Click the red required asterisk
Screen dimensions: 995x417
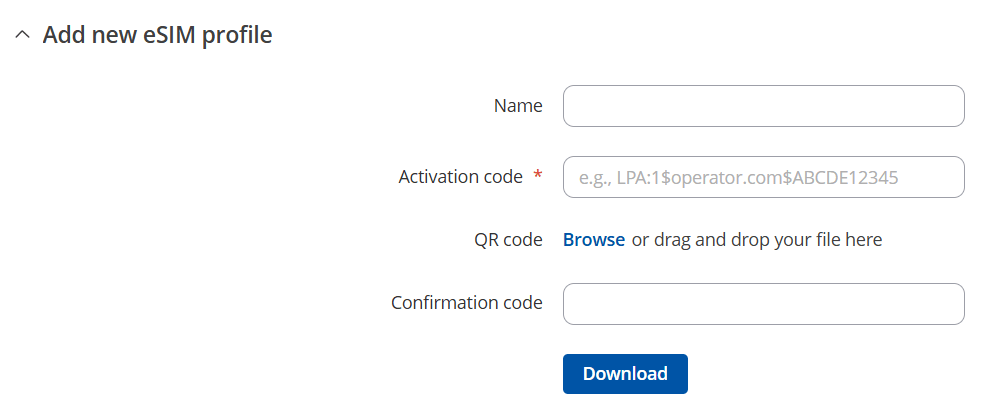538,177
